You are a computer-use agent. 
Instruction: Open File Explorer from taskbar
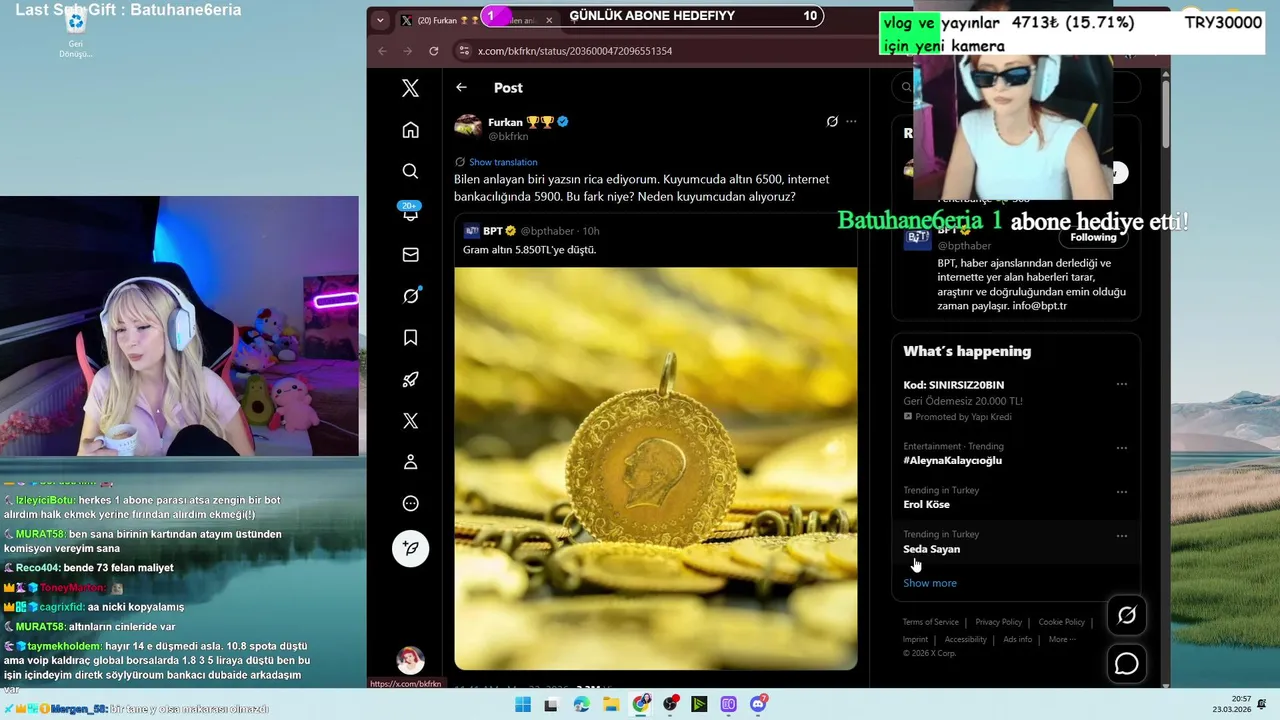[x=611, y=705]
